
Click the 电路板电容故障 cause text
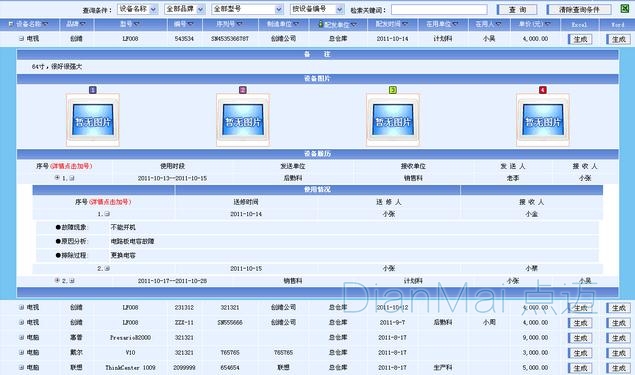(132, 241)
